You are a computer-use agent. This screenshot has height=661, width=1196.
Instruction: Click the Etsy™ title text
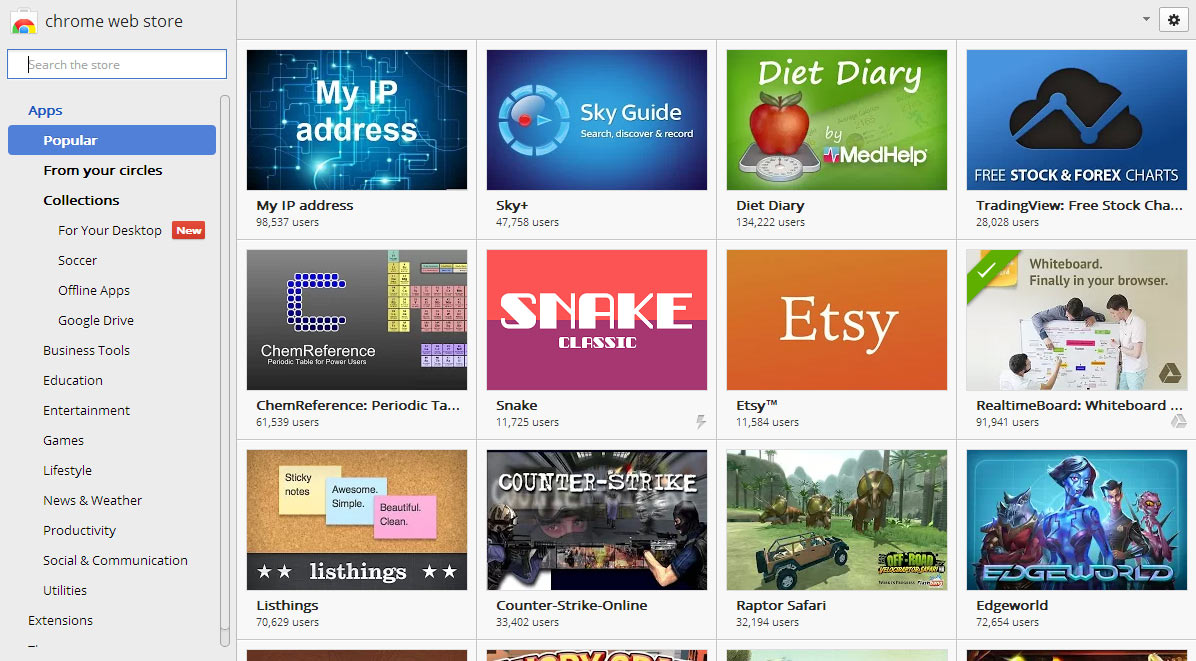click(757, 406)
